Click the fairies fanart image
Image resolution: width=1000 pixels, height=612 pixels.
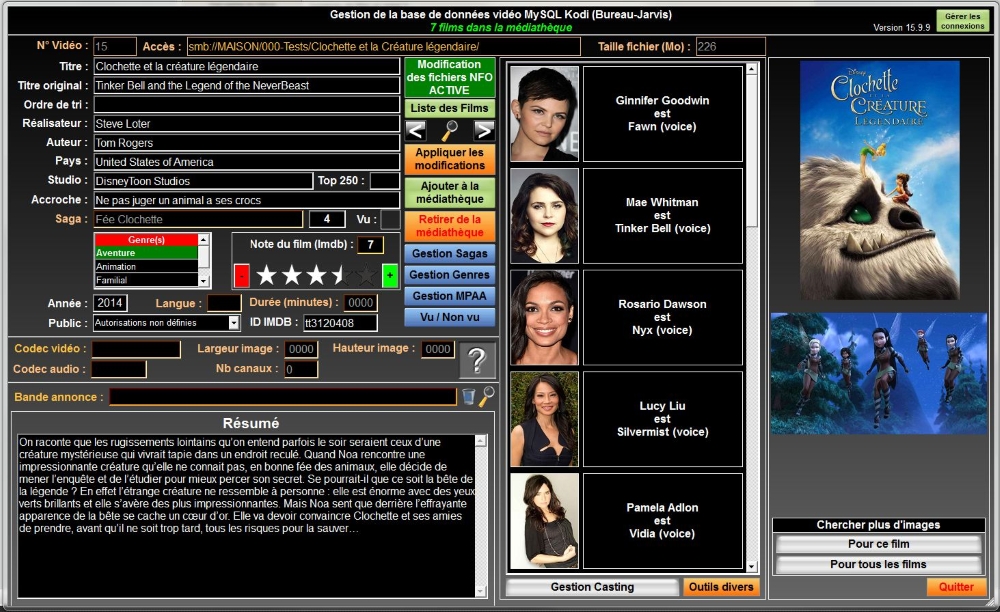point(878,374)
